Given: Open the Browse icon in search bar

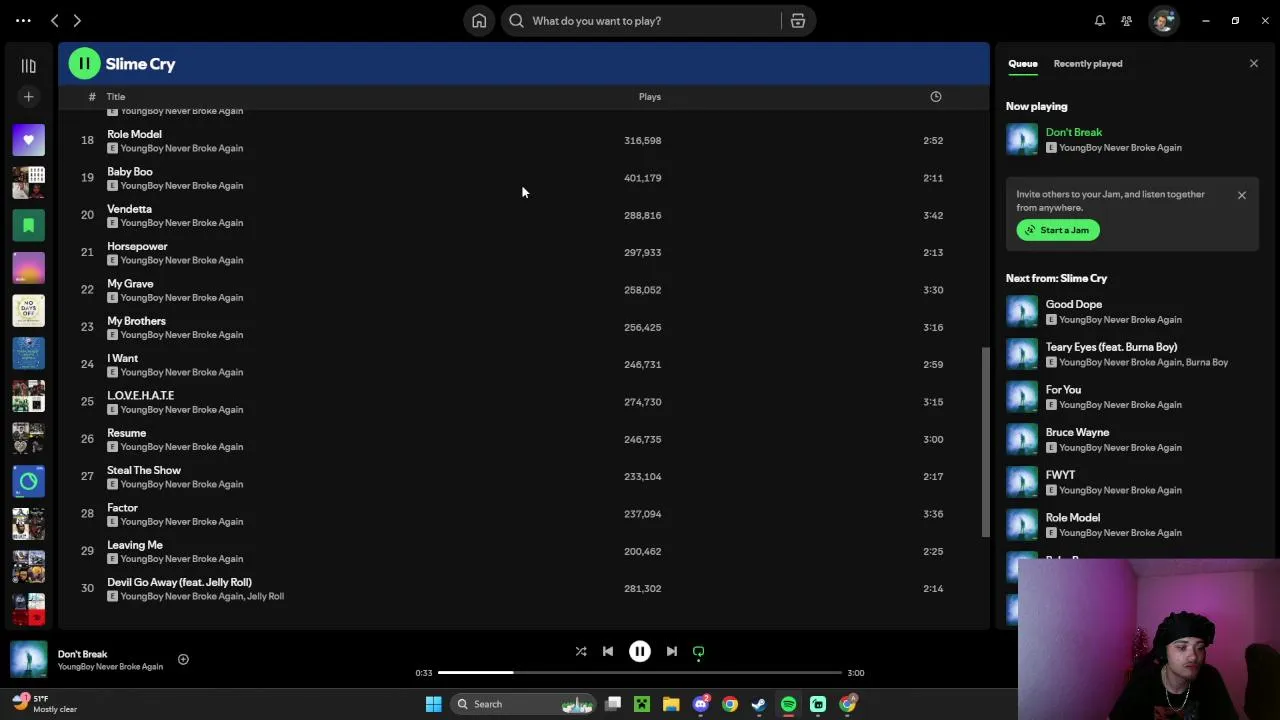Looking at the screenshot, I should point(798,20).
